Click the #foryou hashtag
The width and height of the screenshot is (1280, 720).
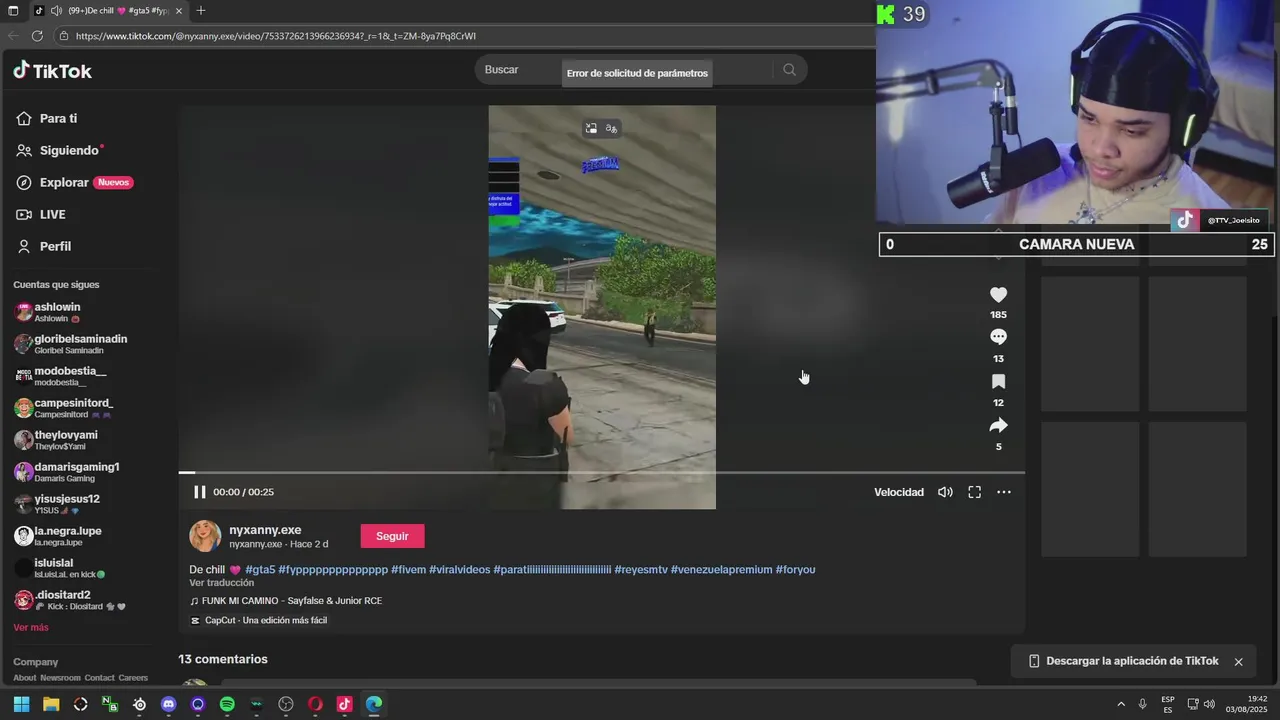[x=796, y=570]
